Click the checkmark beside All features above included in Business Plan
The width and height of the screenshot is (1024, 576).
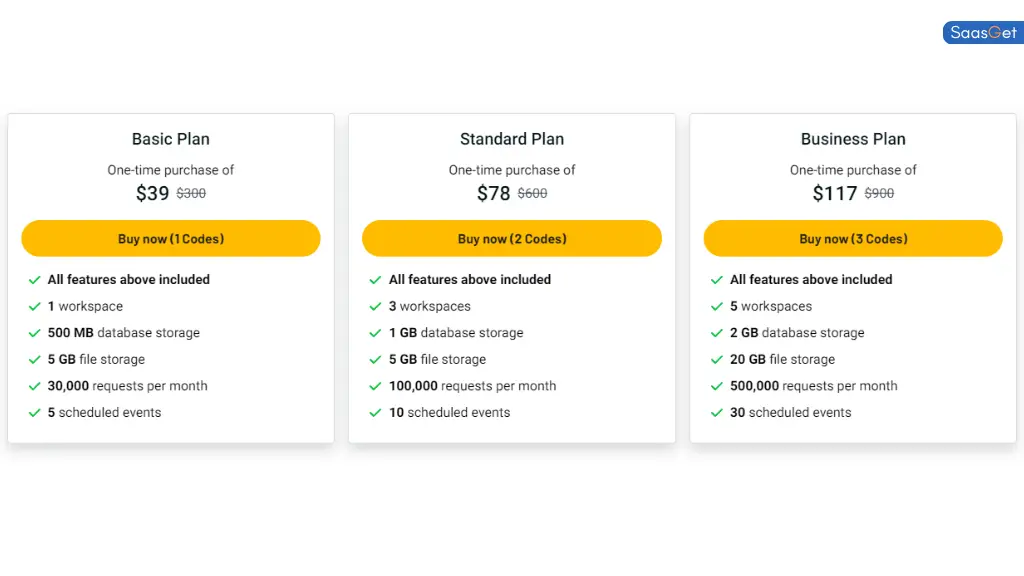coord(718,280)
